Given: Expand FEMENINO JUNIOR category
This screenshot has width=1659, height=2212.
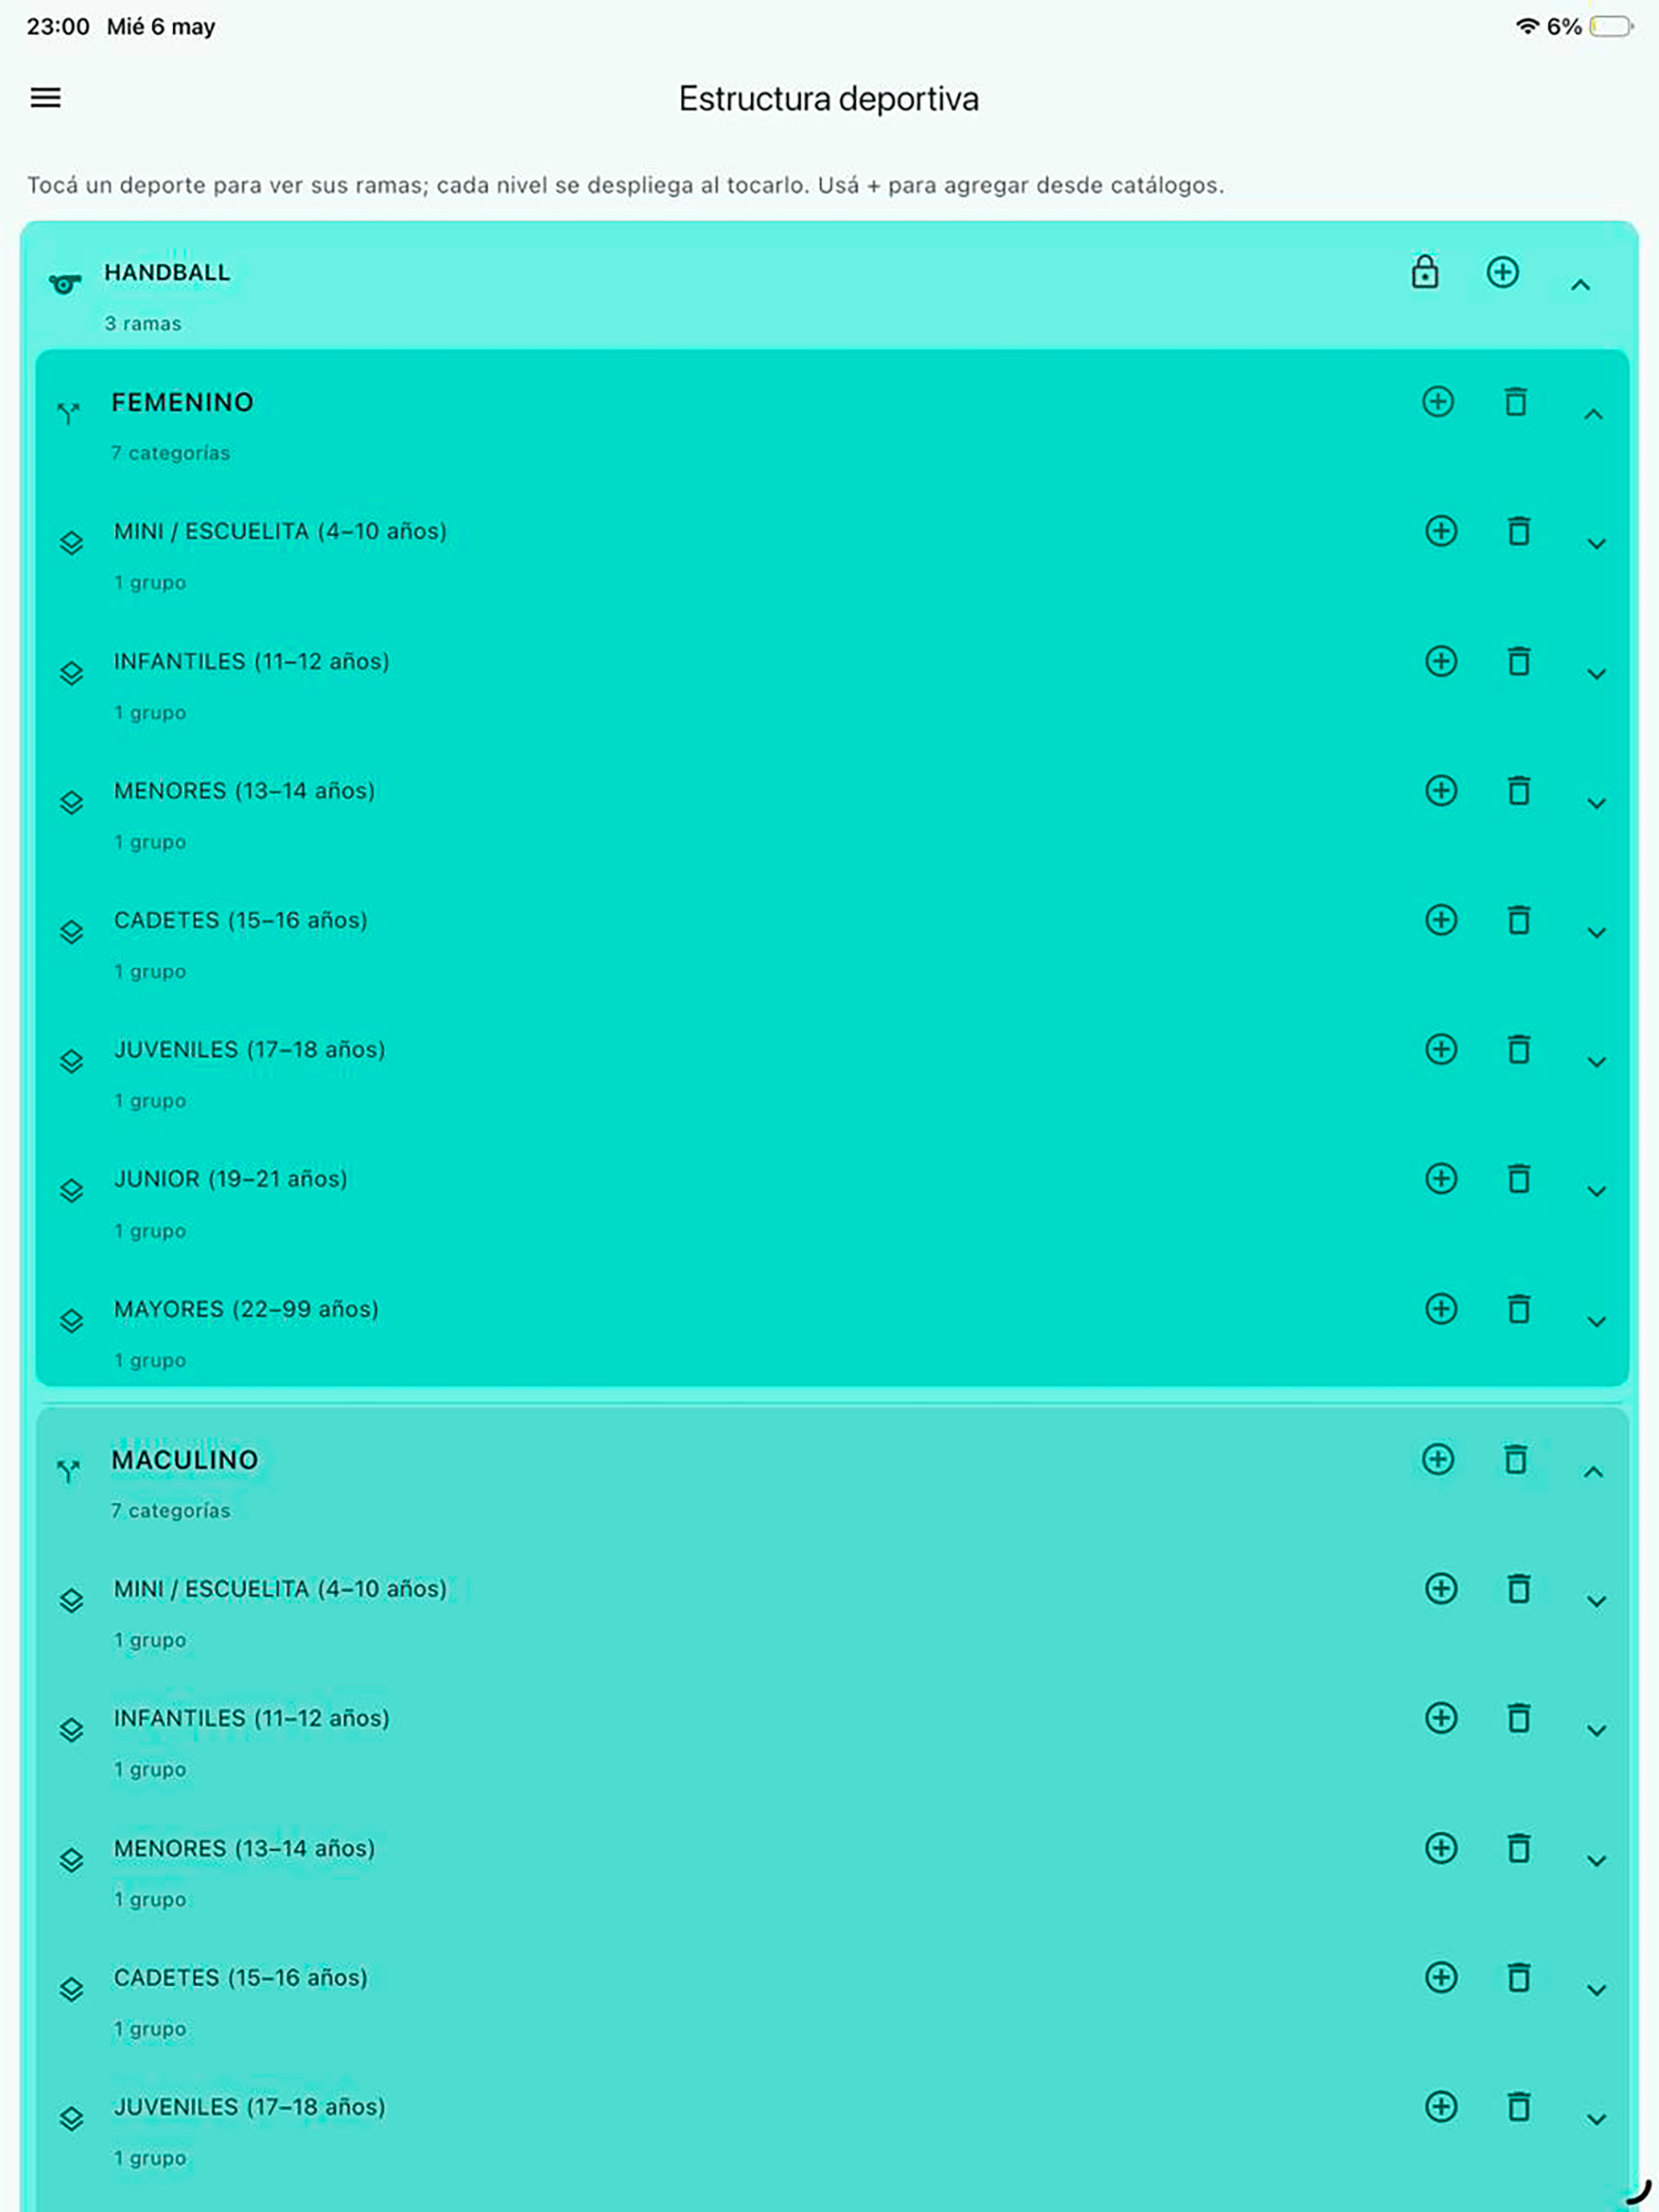Looking at the screenshot, I should (x=1596, y=1191).
